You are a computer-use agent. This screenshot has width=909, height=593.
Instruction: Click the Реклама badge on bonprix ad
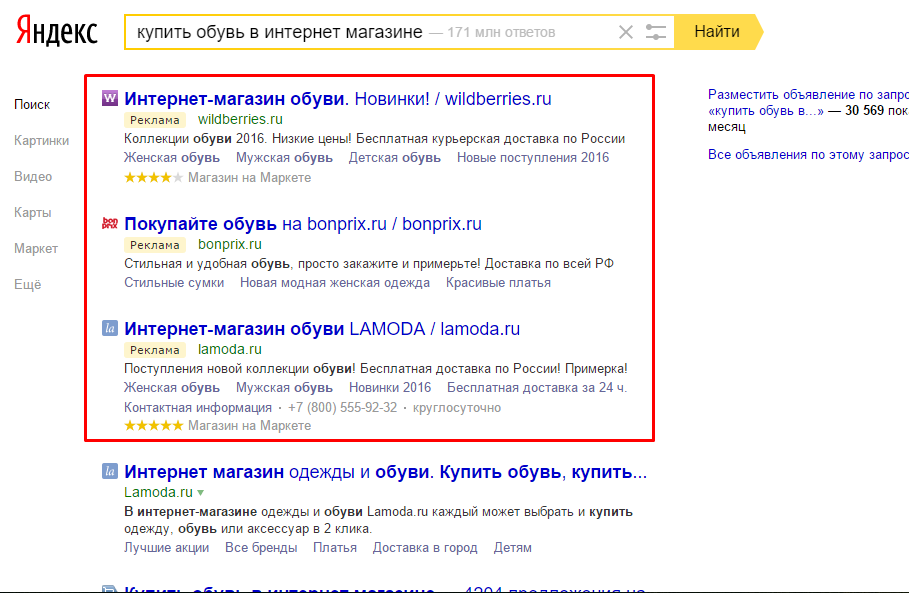point(155,245)
